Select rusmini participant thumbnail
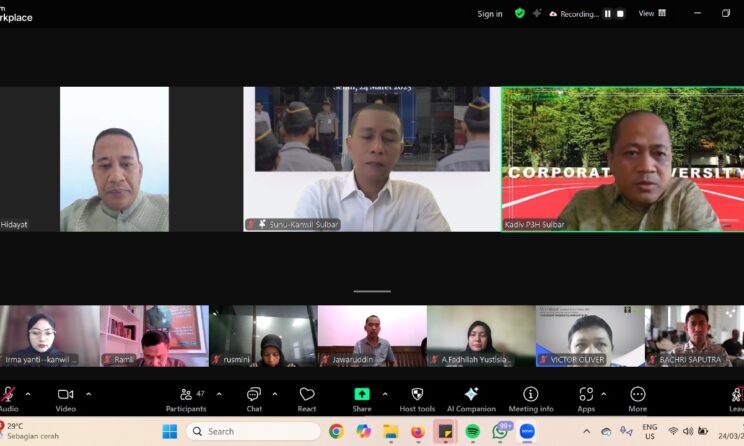Screen dimensions: 744x446 [263, 336]
